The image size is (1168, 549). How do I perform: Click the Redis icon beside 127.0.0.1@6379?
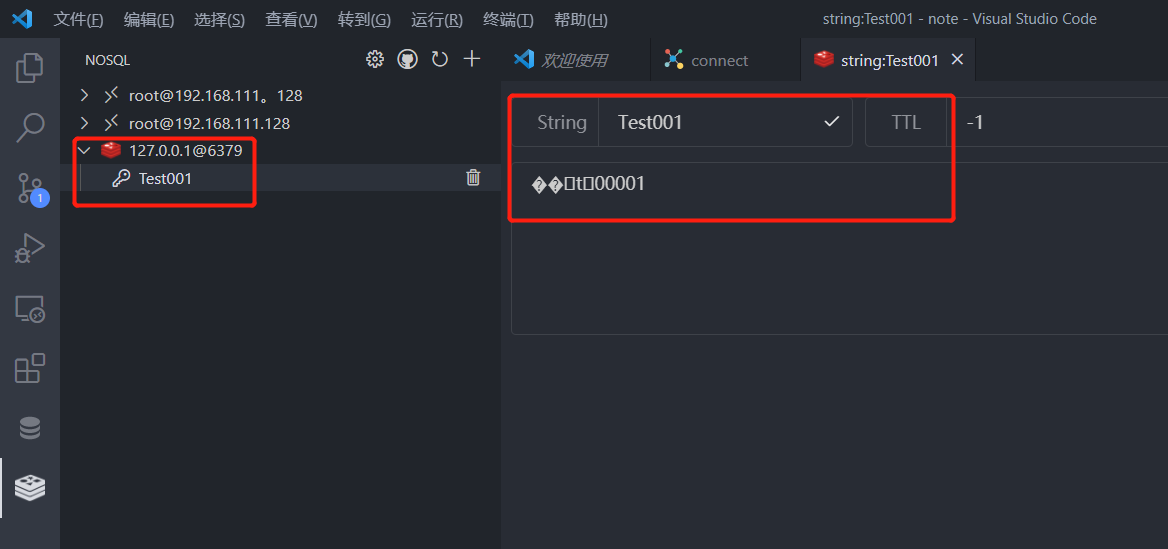point(111,150)
